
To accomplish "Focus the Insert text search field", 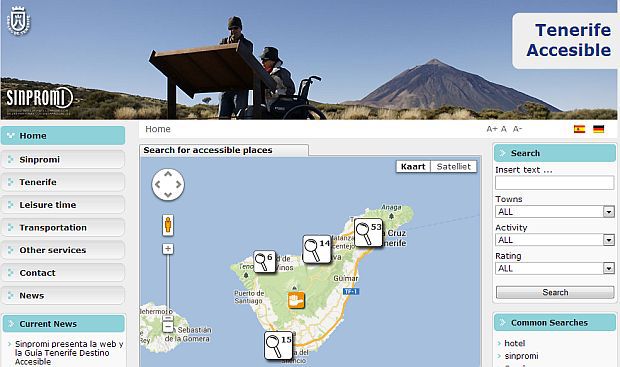I will pyautogui.click(x=555, y=183).
